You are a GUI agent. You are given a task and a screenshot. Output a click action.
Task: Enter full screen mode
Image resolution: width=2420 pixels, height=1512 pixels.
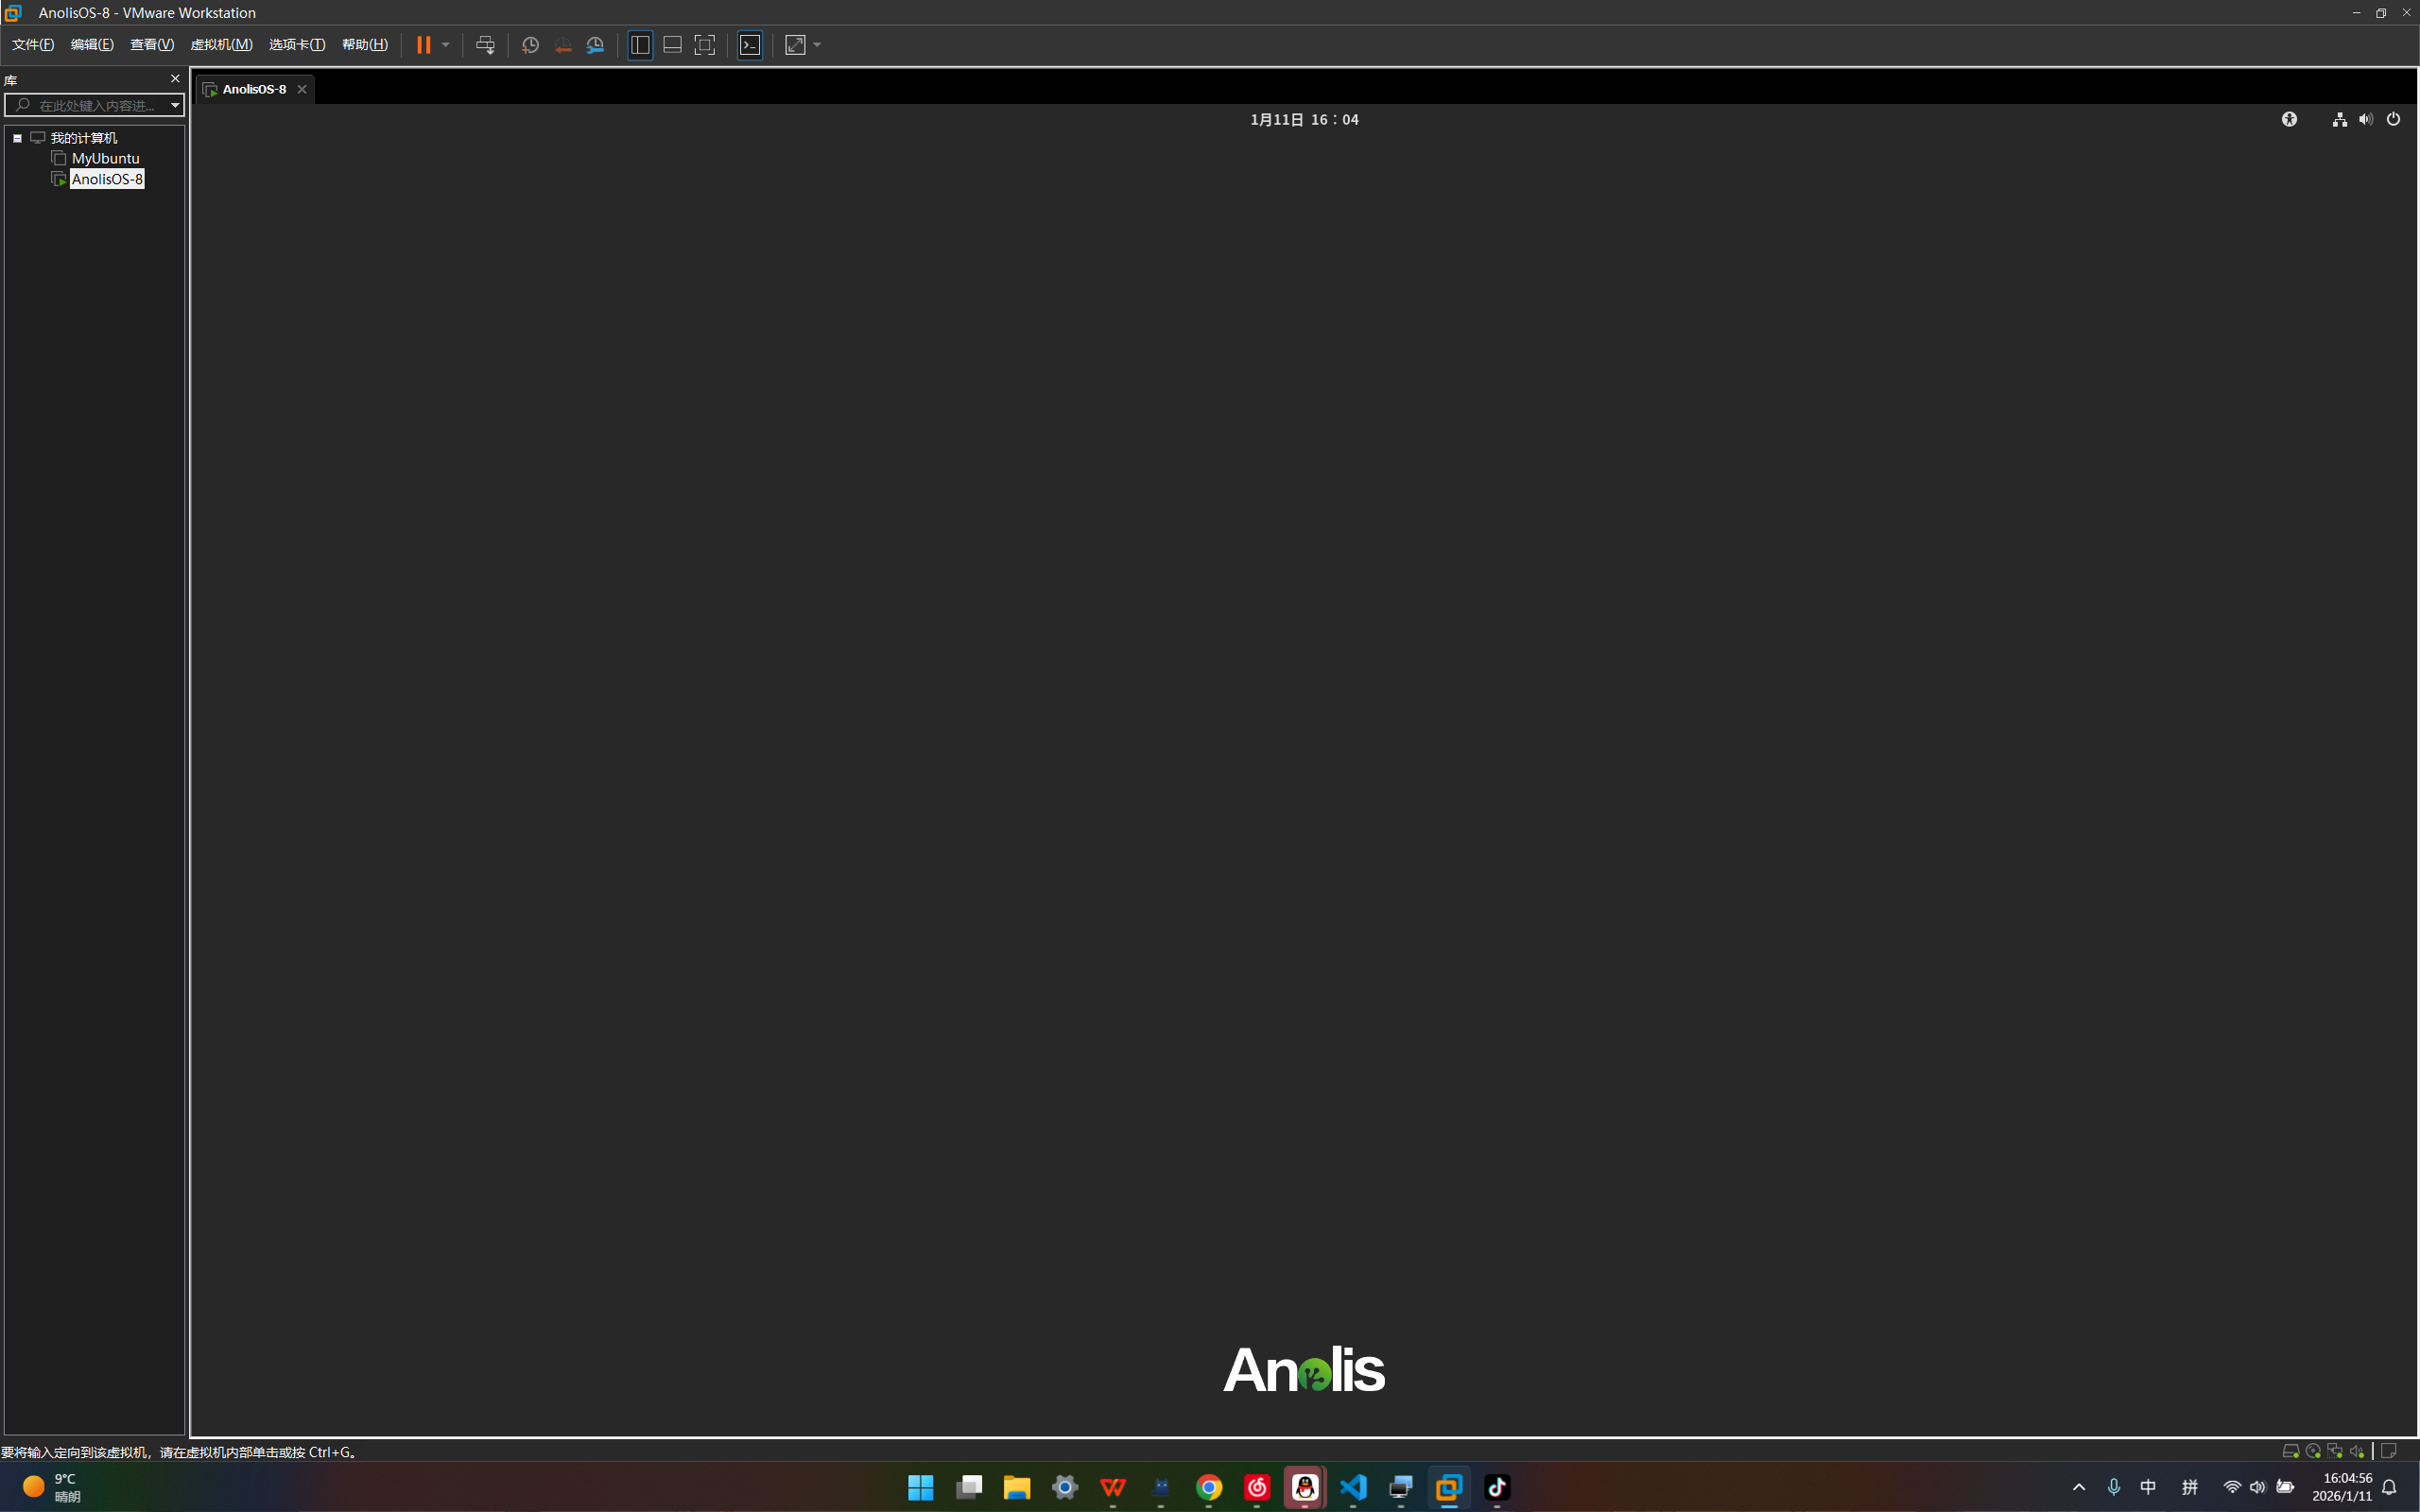click(x=704, y=45)
